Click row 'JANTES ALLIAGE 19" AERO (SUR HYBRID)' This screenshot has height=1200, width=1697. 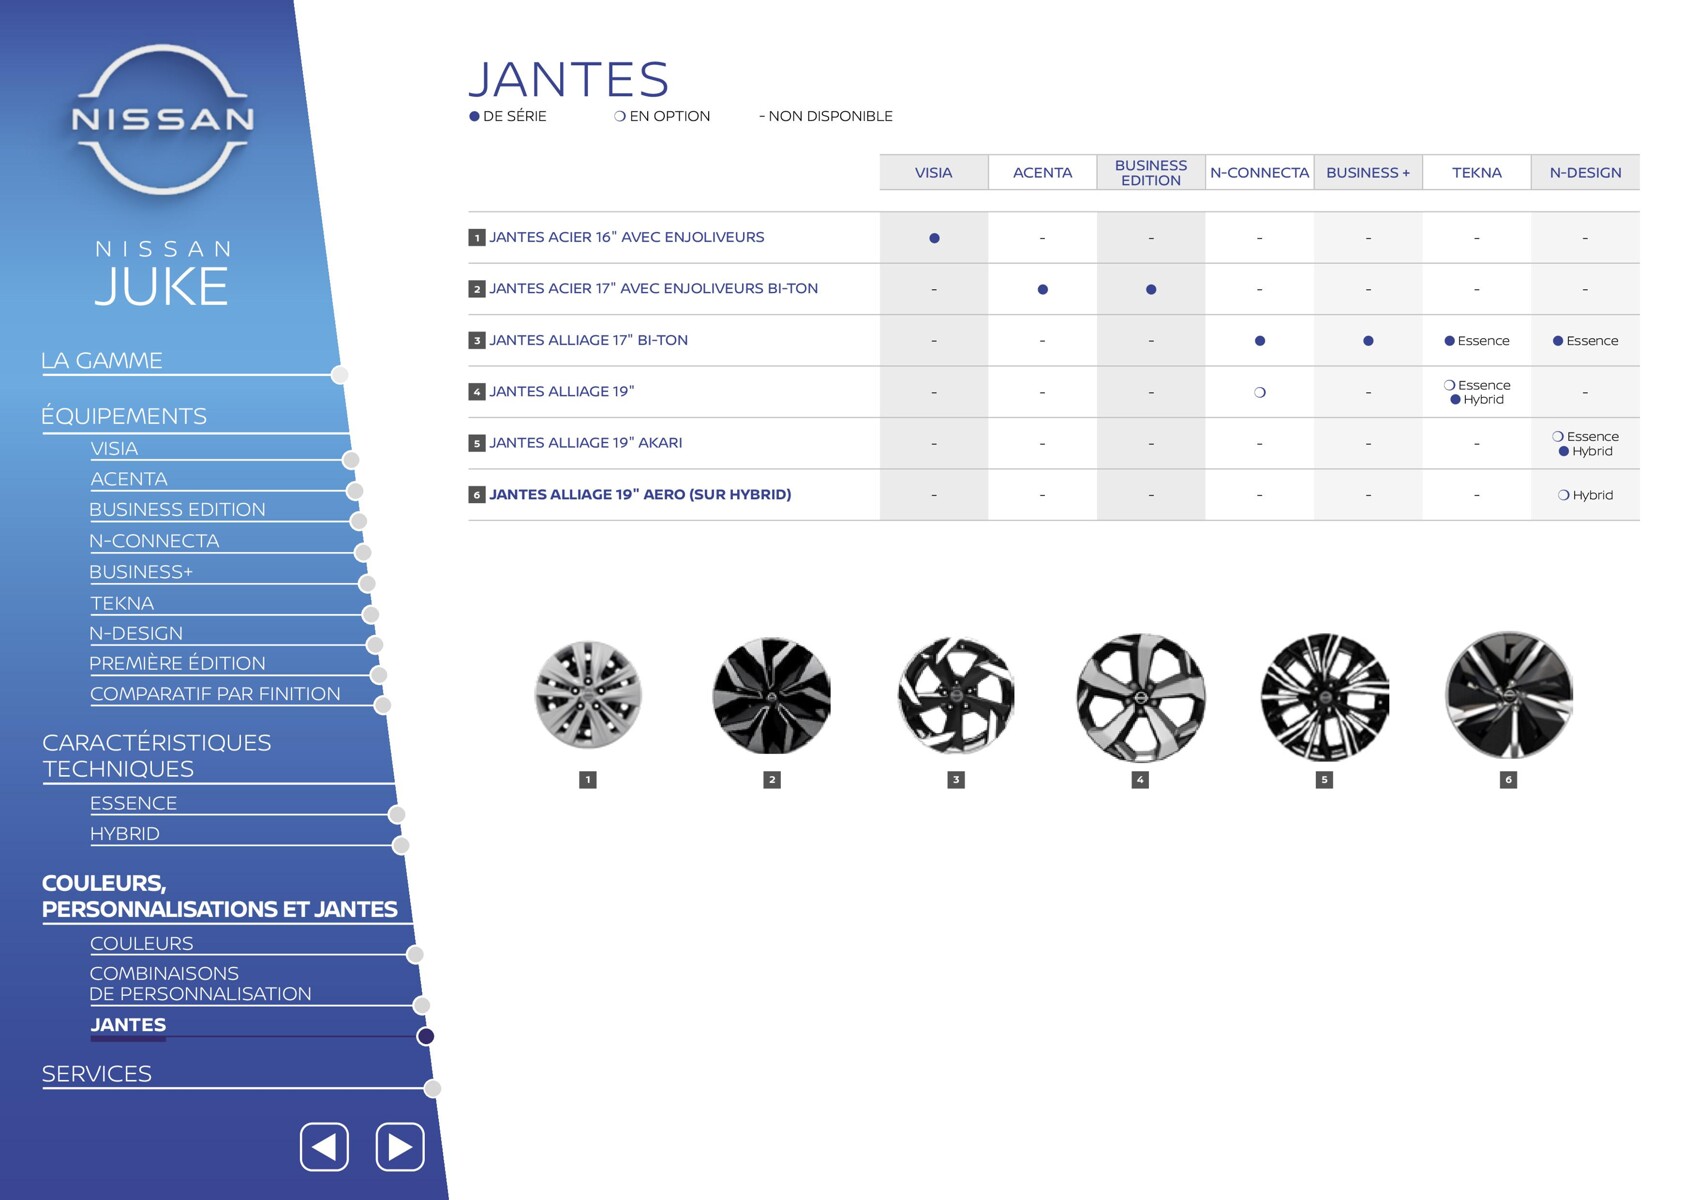click(x=1054, y=494)
